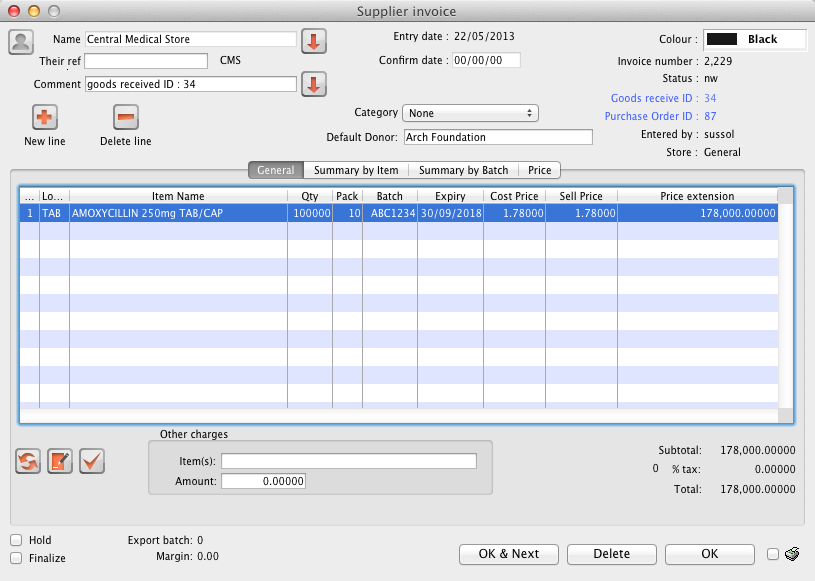Open the Category dropdown
Viewport: 815px width, 581px height.
(x=470, y=113)
